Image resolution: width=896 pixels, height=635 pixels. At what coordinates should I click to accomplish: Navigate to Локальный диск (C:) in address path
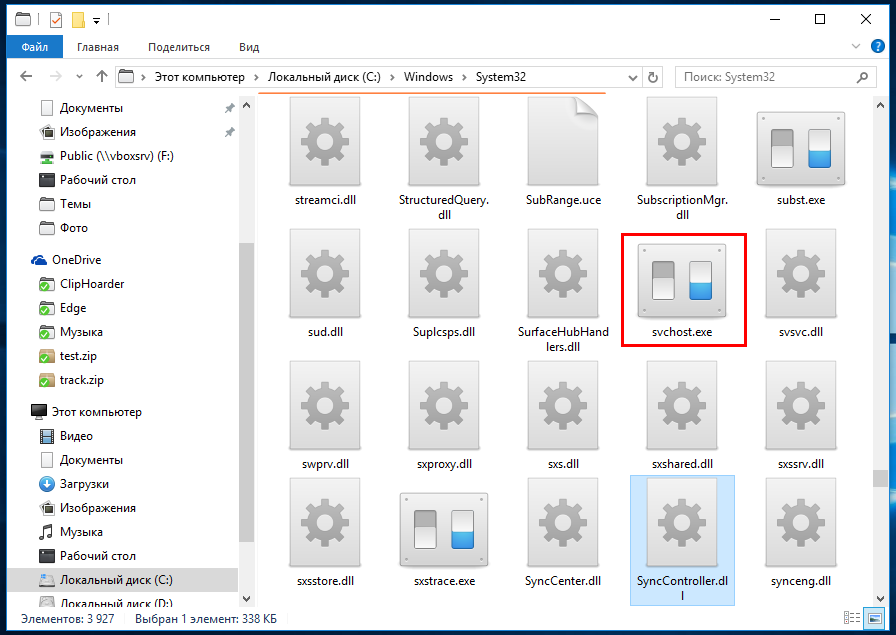pyautogui.click(x=324, y=77)
